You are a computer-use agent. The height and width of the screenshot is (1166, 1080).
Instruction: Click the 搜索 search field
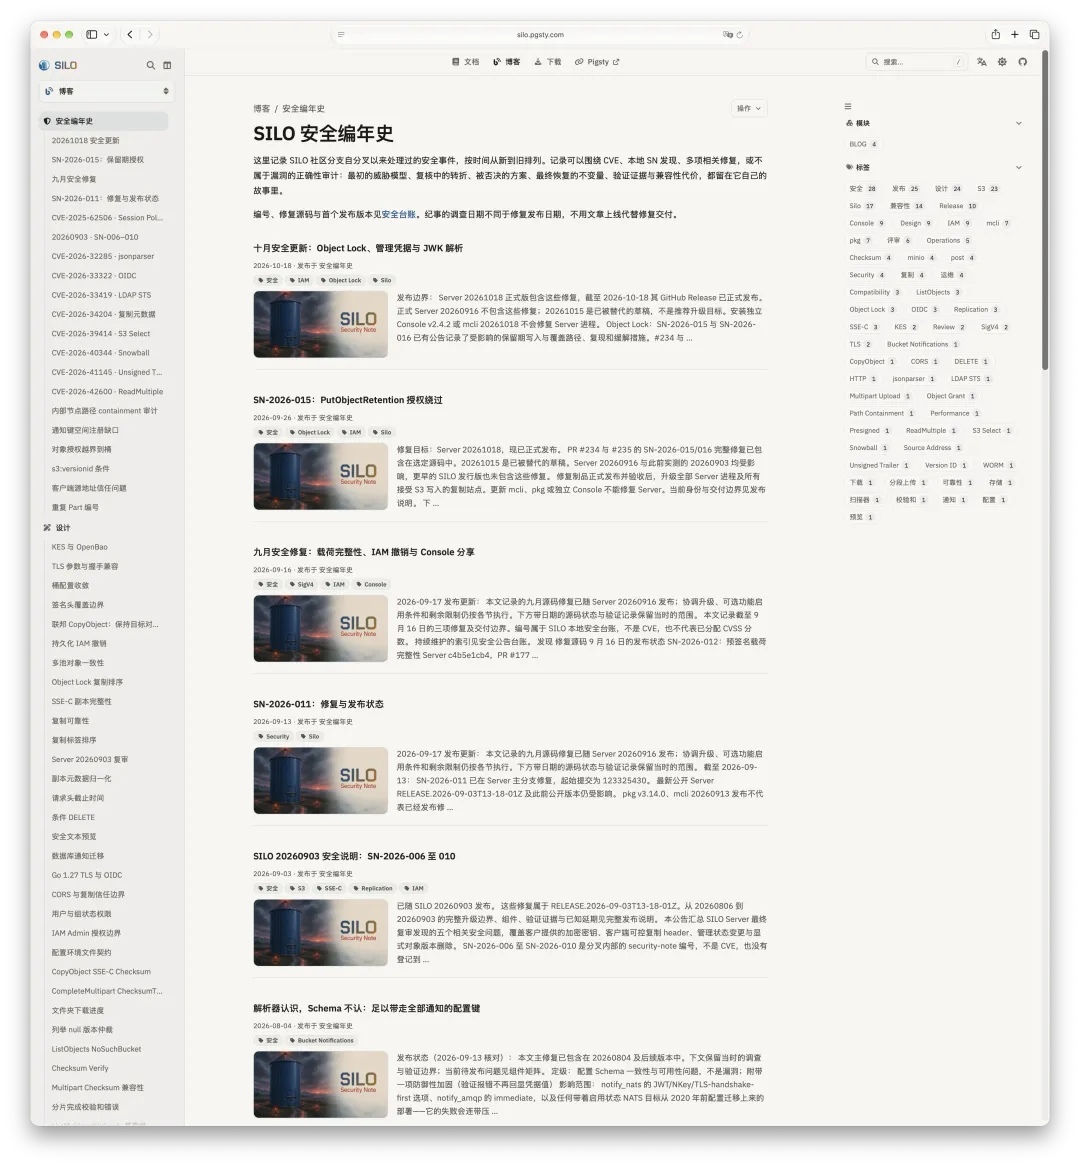click(918, 62)
